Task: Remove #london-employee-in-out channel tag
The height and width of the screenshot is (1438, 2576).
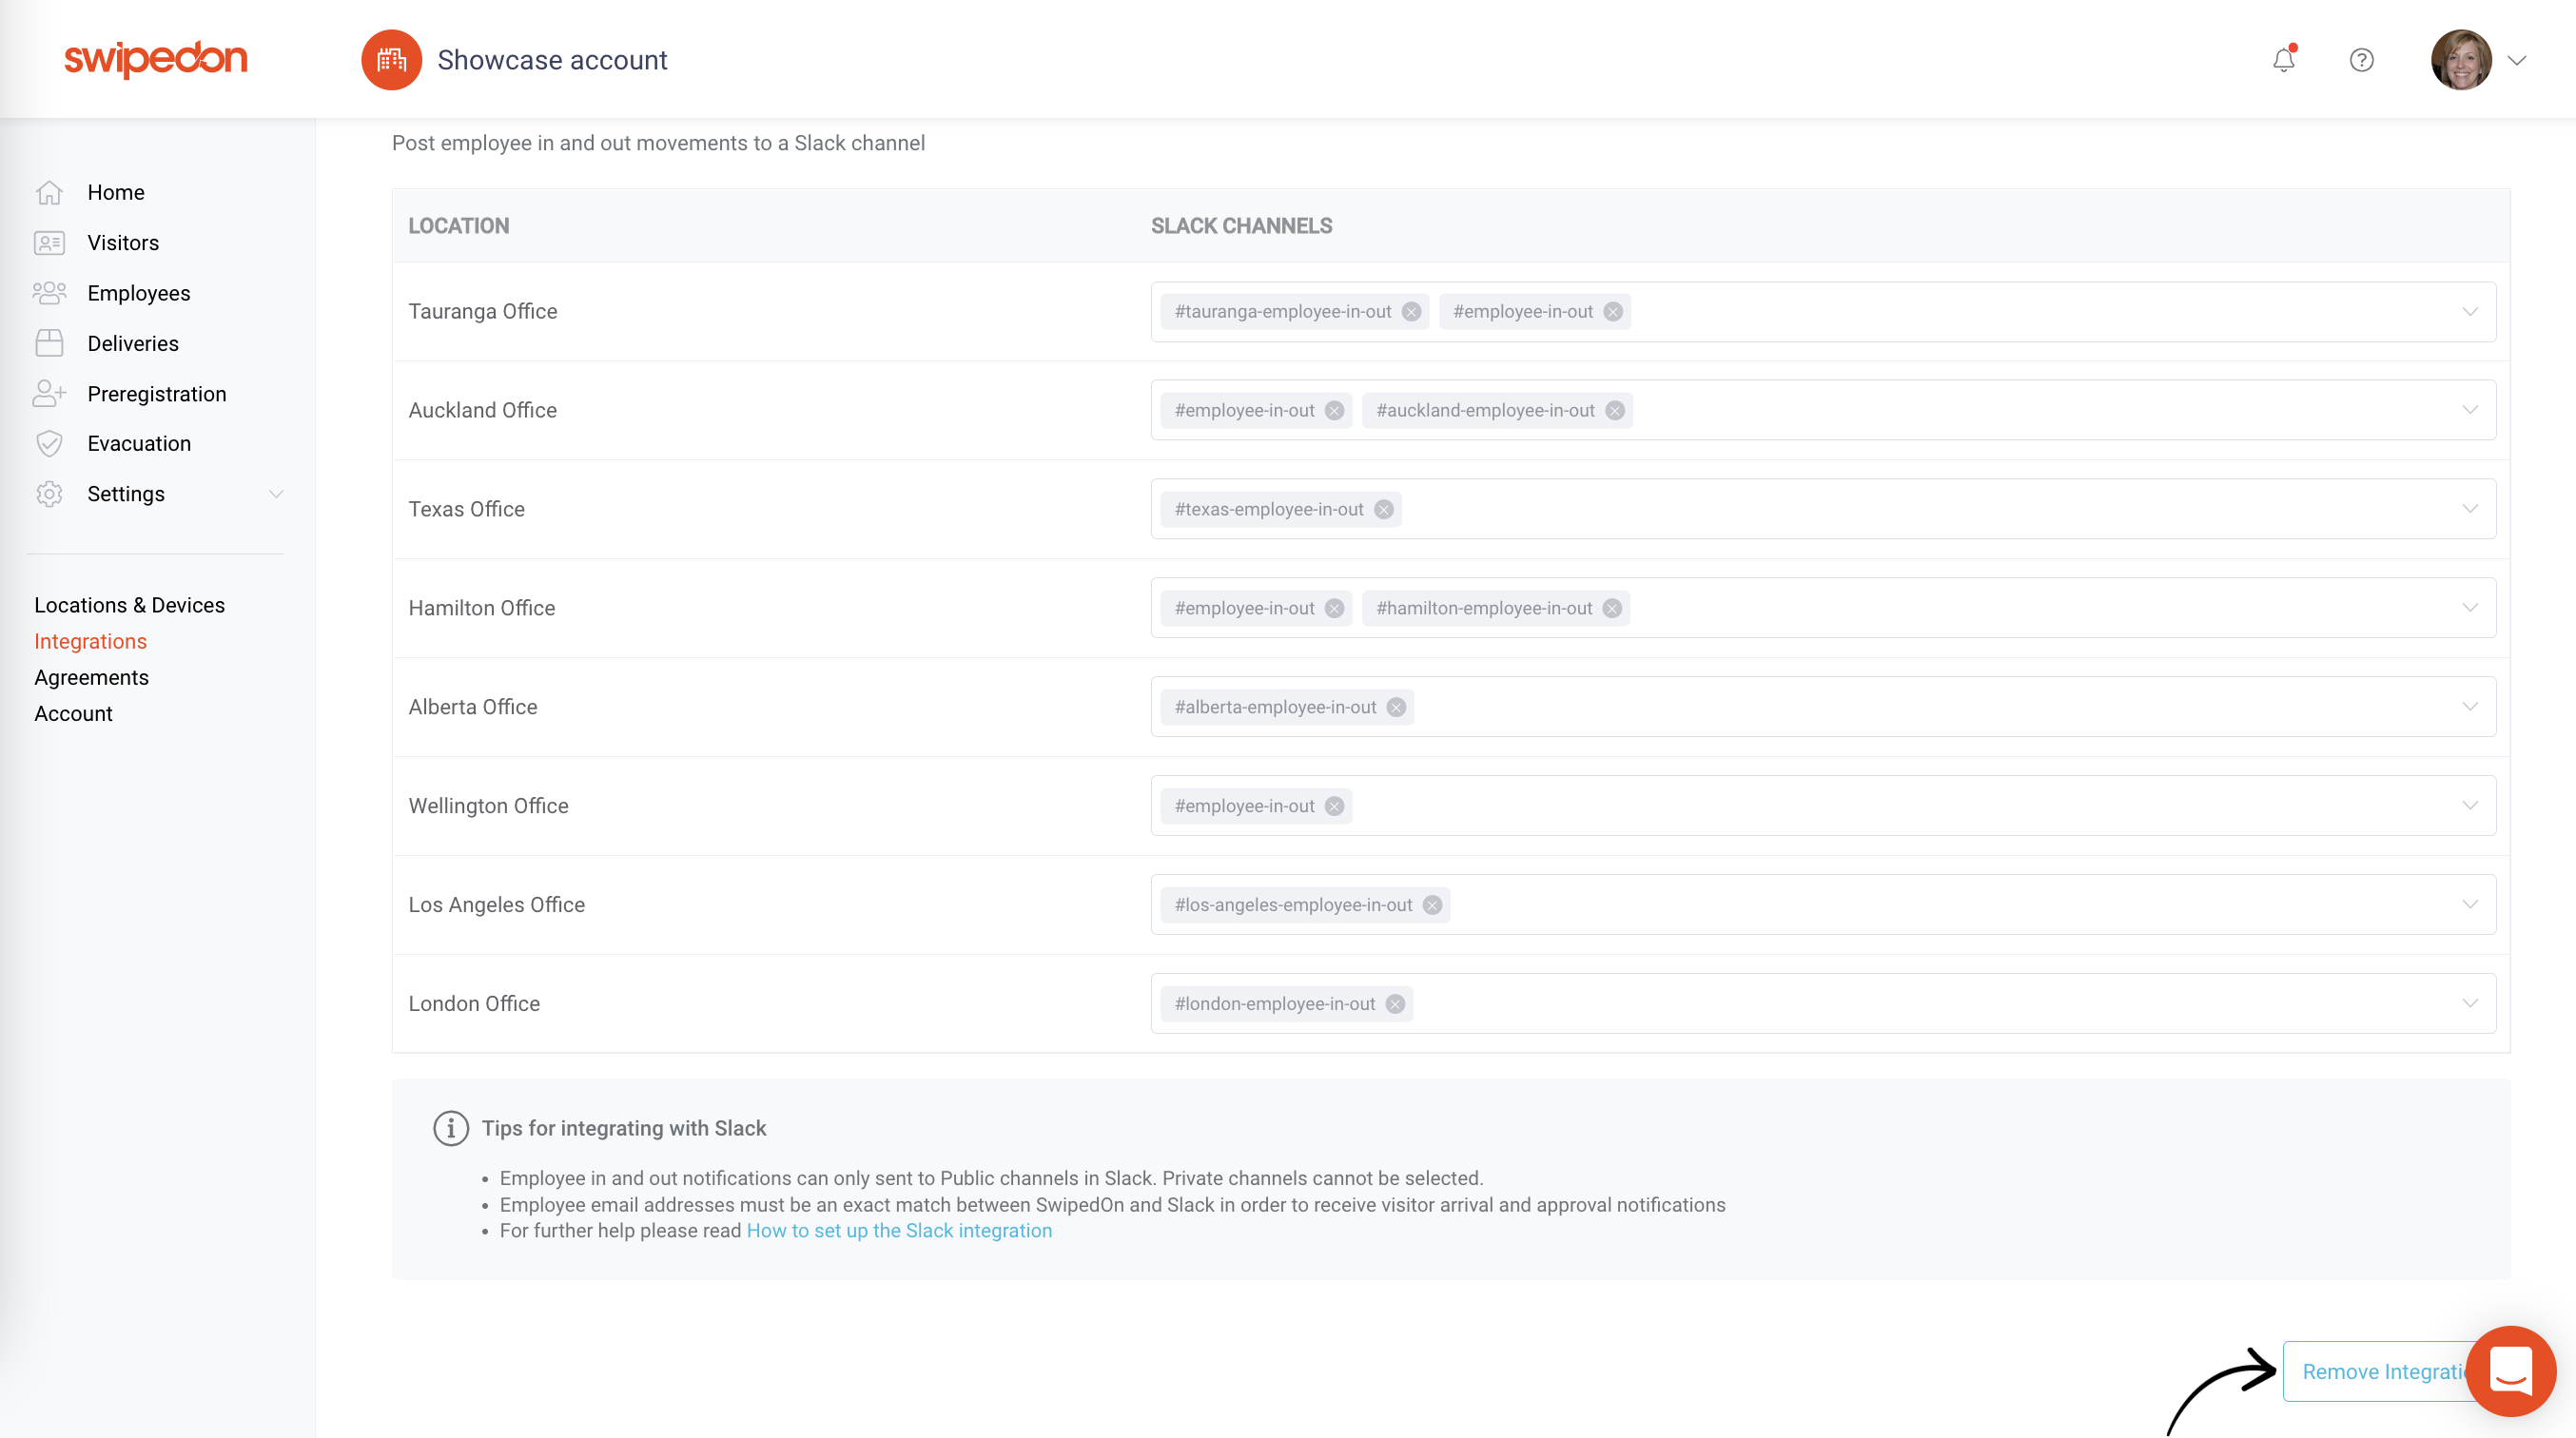Action: (x=1395, y=1005)
